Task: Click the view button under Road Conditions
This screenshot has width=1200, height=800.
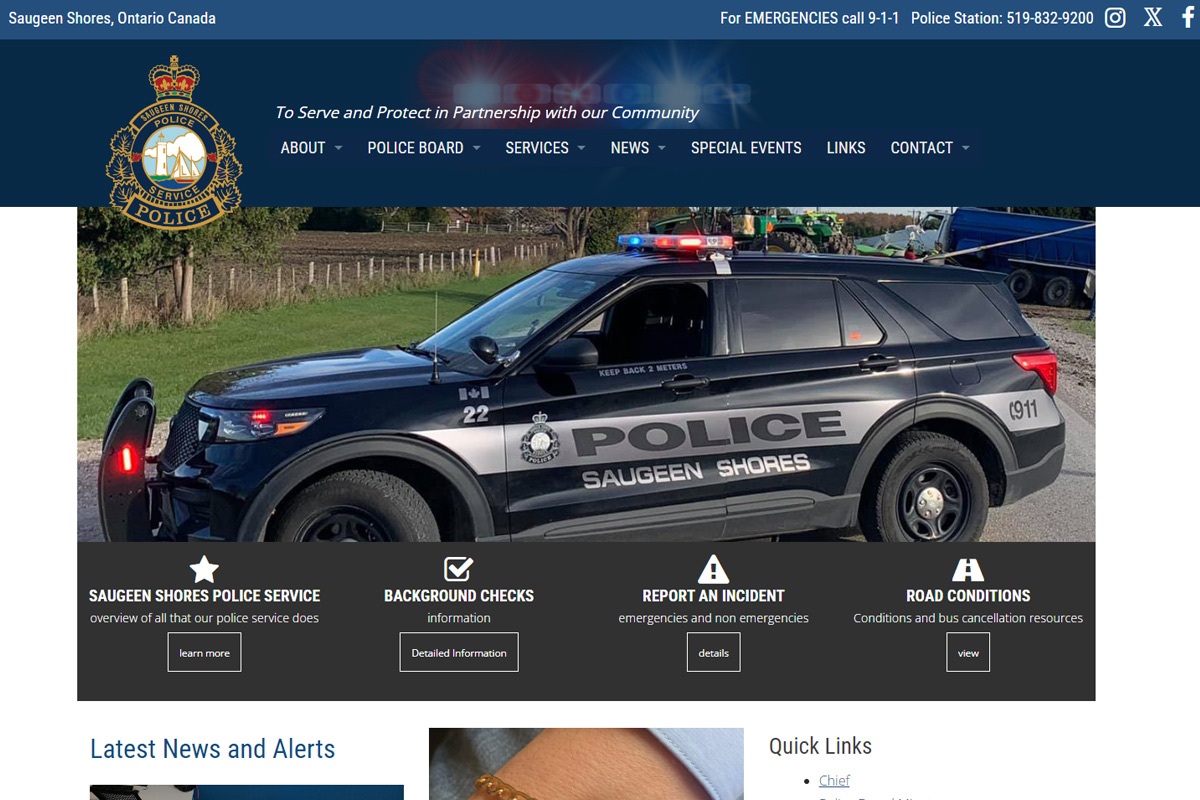Action: coord(968,652)
